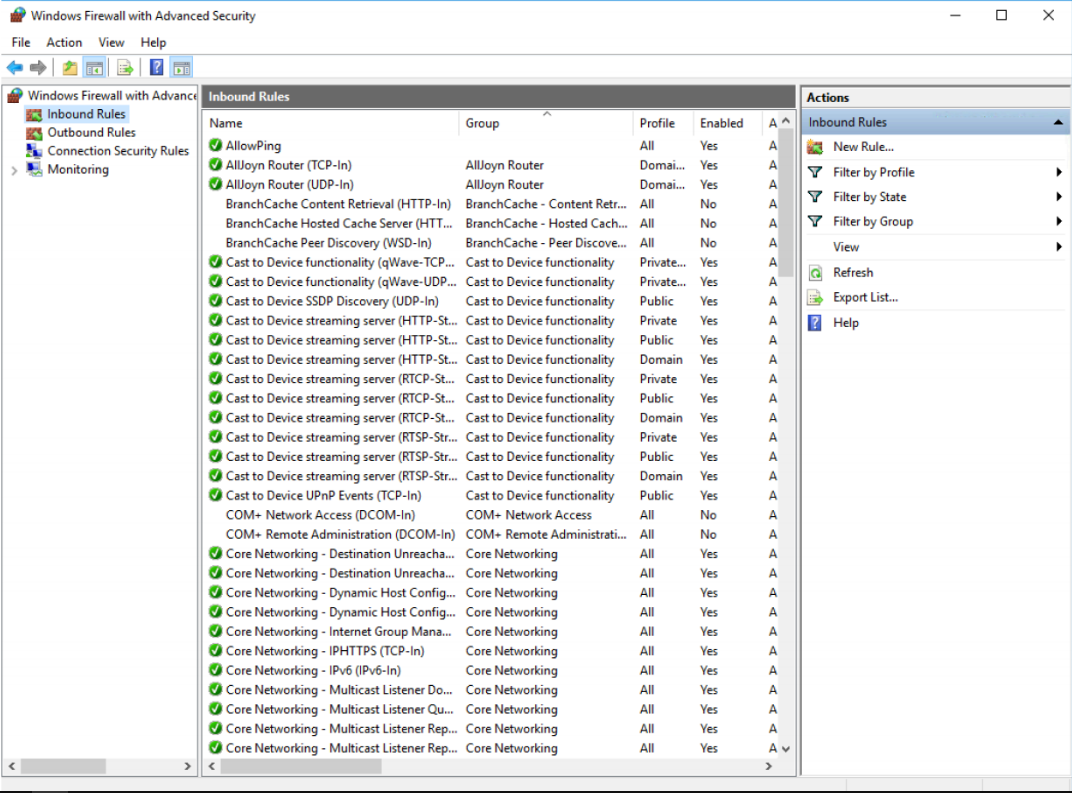1072x793 pixels.
Task: Select Inbound Rules in the console tree
Action: 86,114
